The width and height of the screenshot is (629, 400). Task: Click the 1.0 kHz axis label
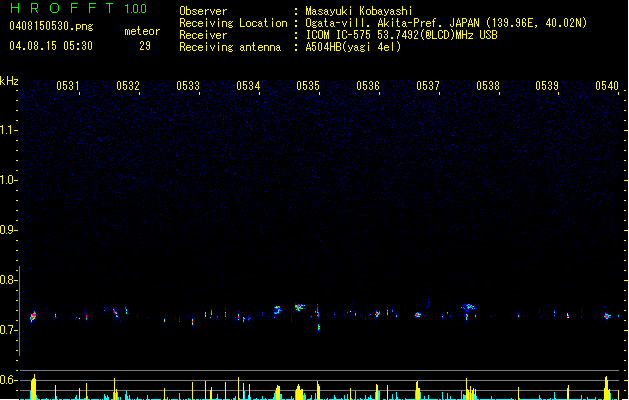tap(8, 180)
